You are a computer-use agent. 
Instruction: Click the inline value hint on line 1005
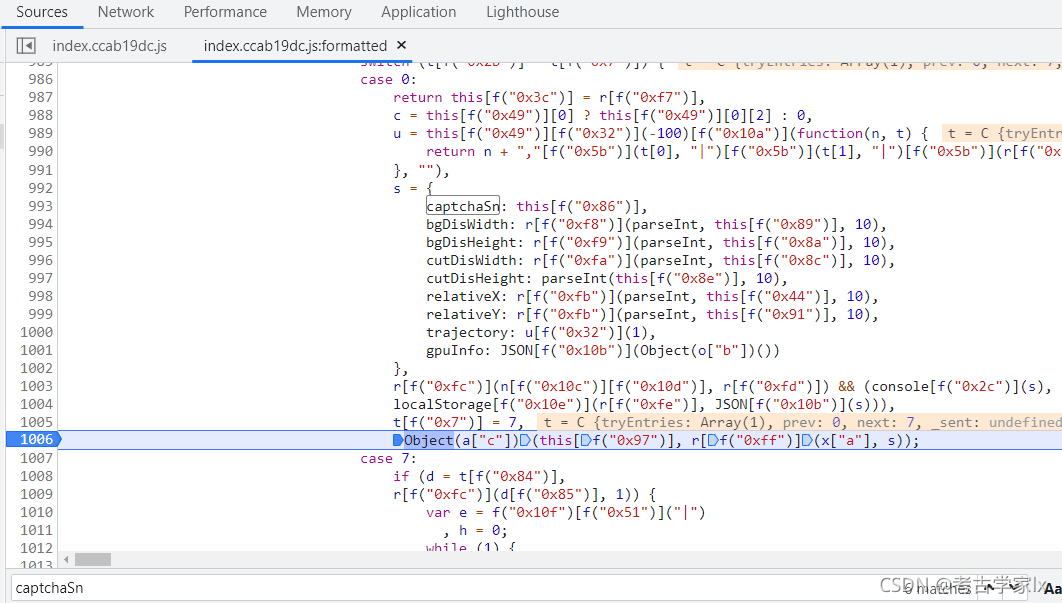click(x=799, y=423)
